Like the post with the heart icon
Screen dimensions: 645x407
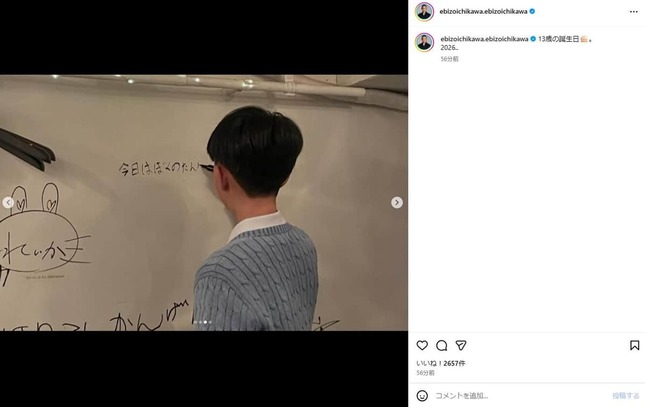(x=422, y=345)
